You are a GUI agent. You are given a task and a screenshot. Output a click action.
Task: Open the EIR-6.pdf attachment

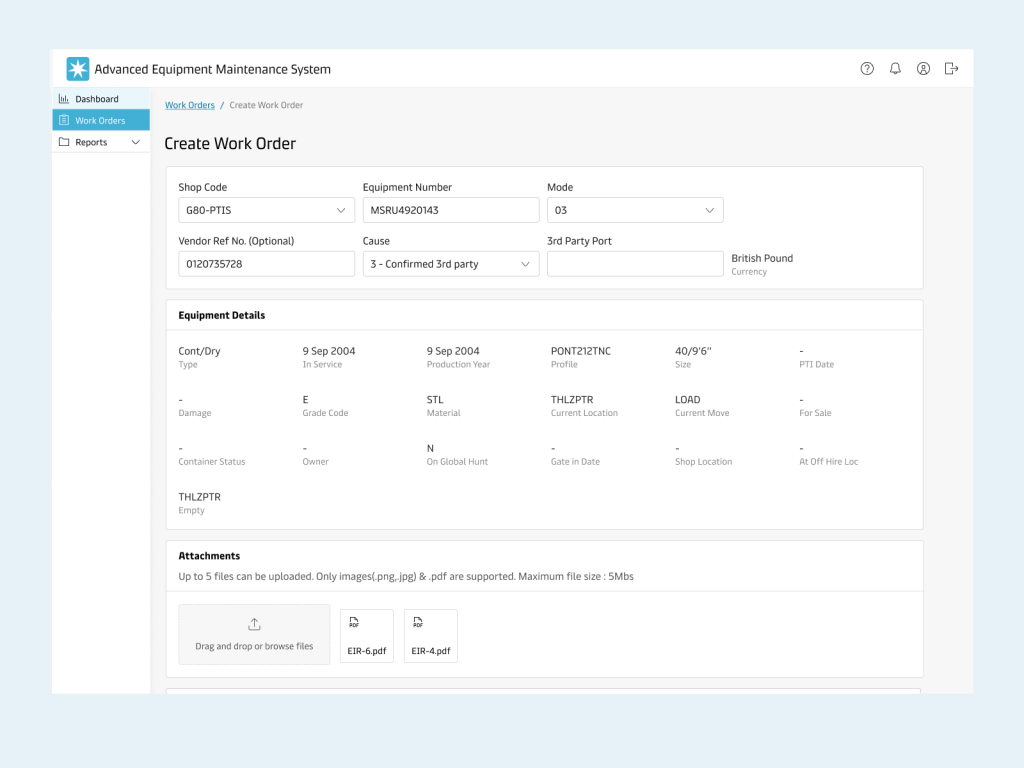[x=367, y=636]
